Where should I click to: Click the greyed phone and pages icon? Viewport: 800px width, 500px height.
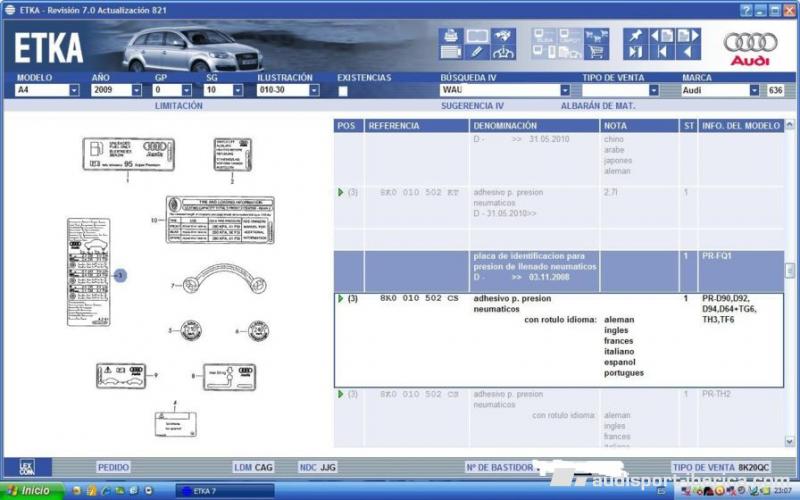570,52
